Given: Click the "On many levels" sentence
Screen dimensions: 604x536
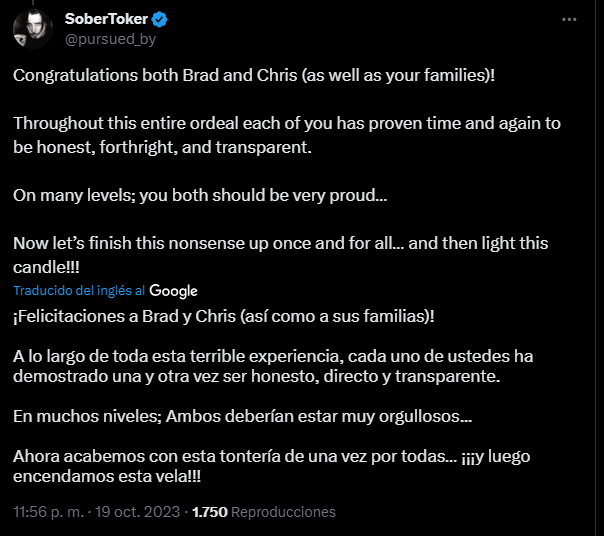Looking at the screenshot, I should click(199, 196).
